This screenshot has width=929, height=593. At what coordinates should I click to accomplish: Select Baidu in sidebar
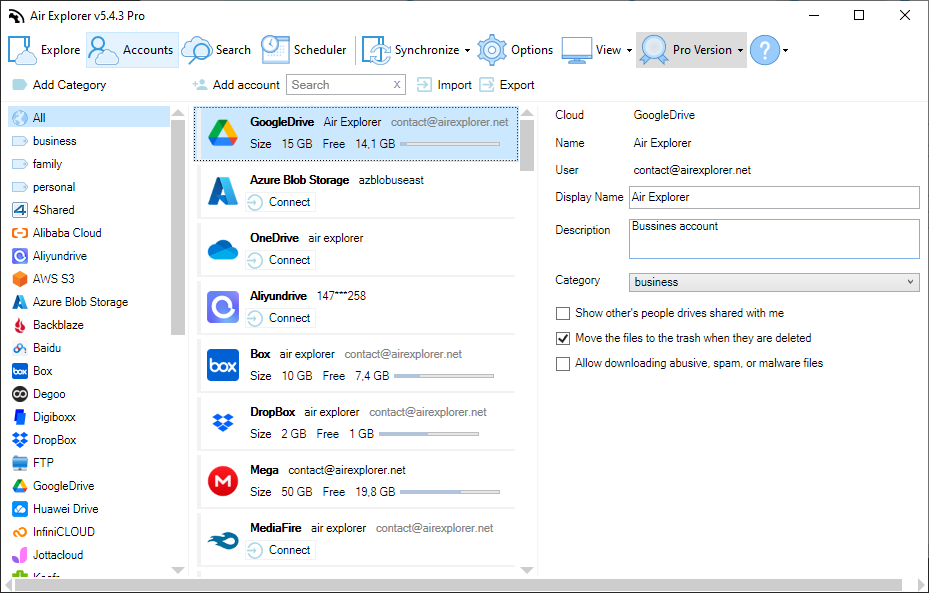(x=89, y=348)
